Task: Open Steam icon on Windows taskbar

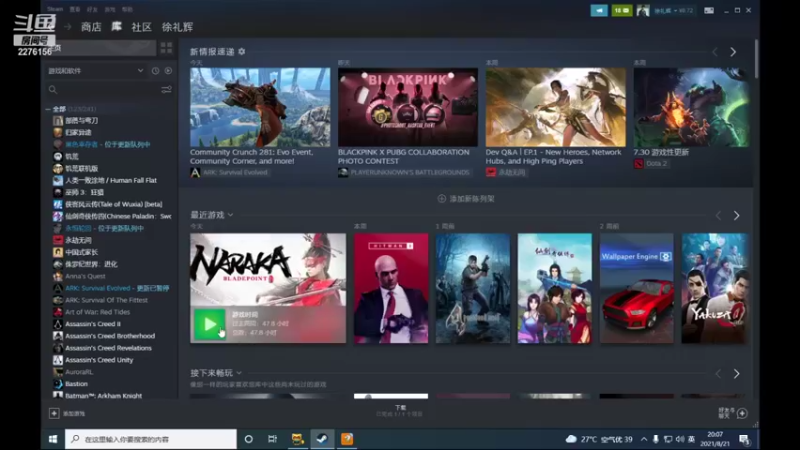Action: pos(322,439)
